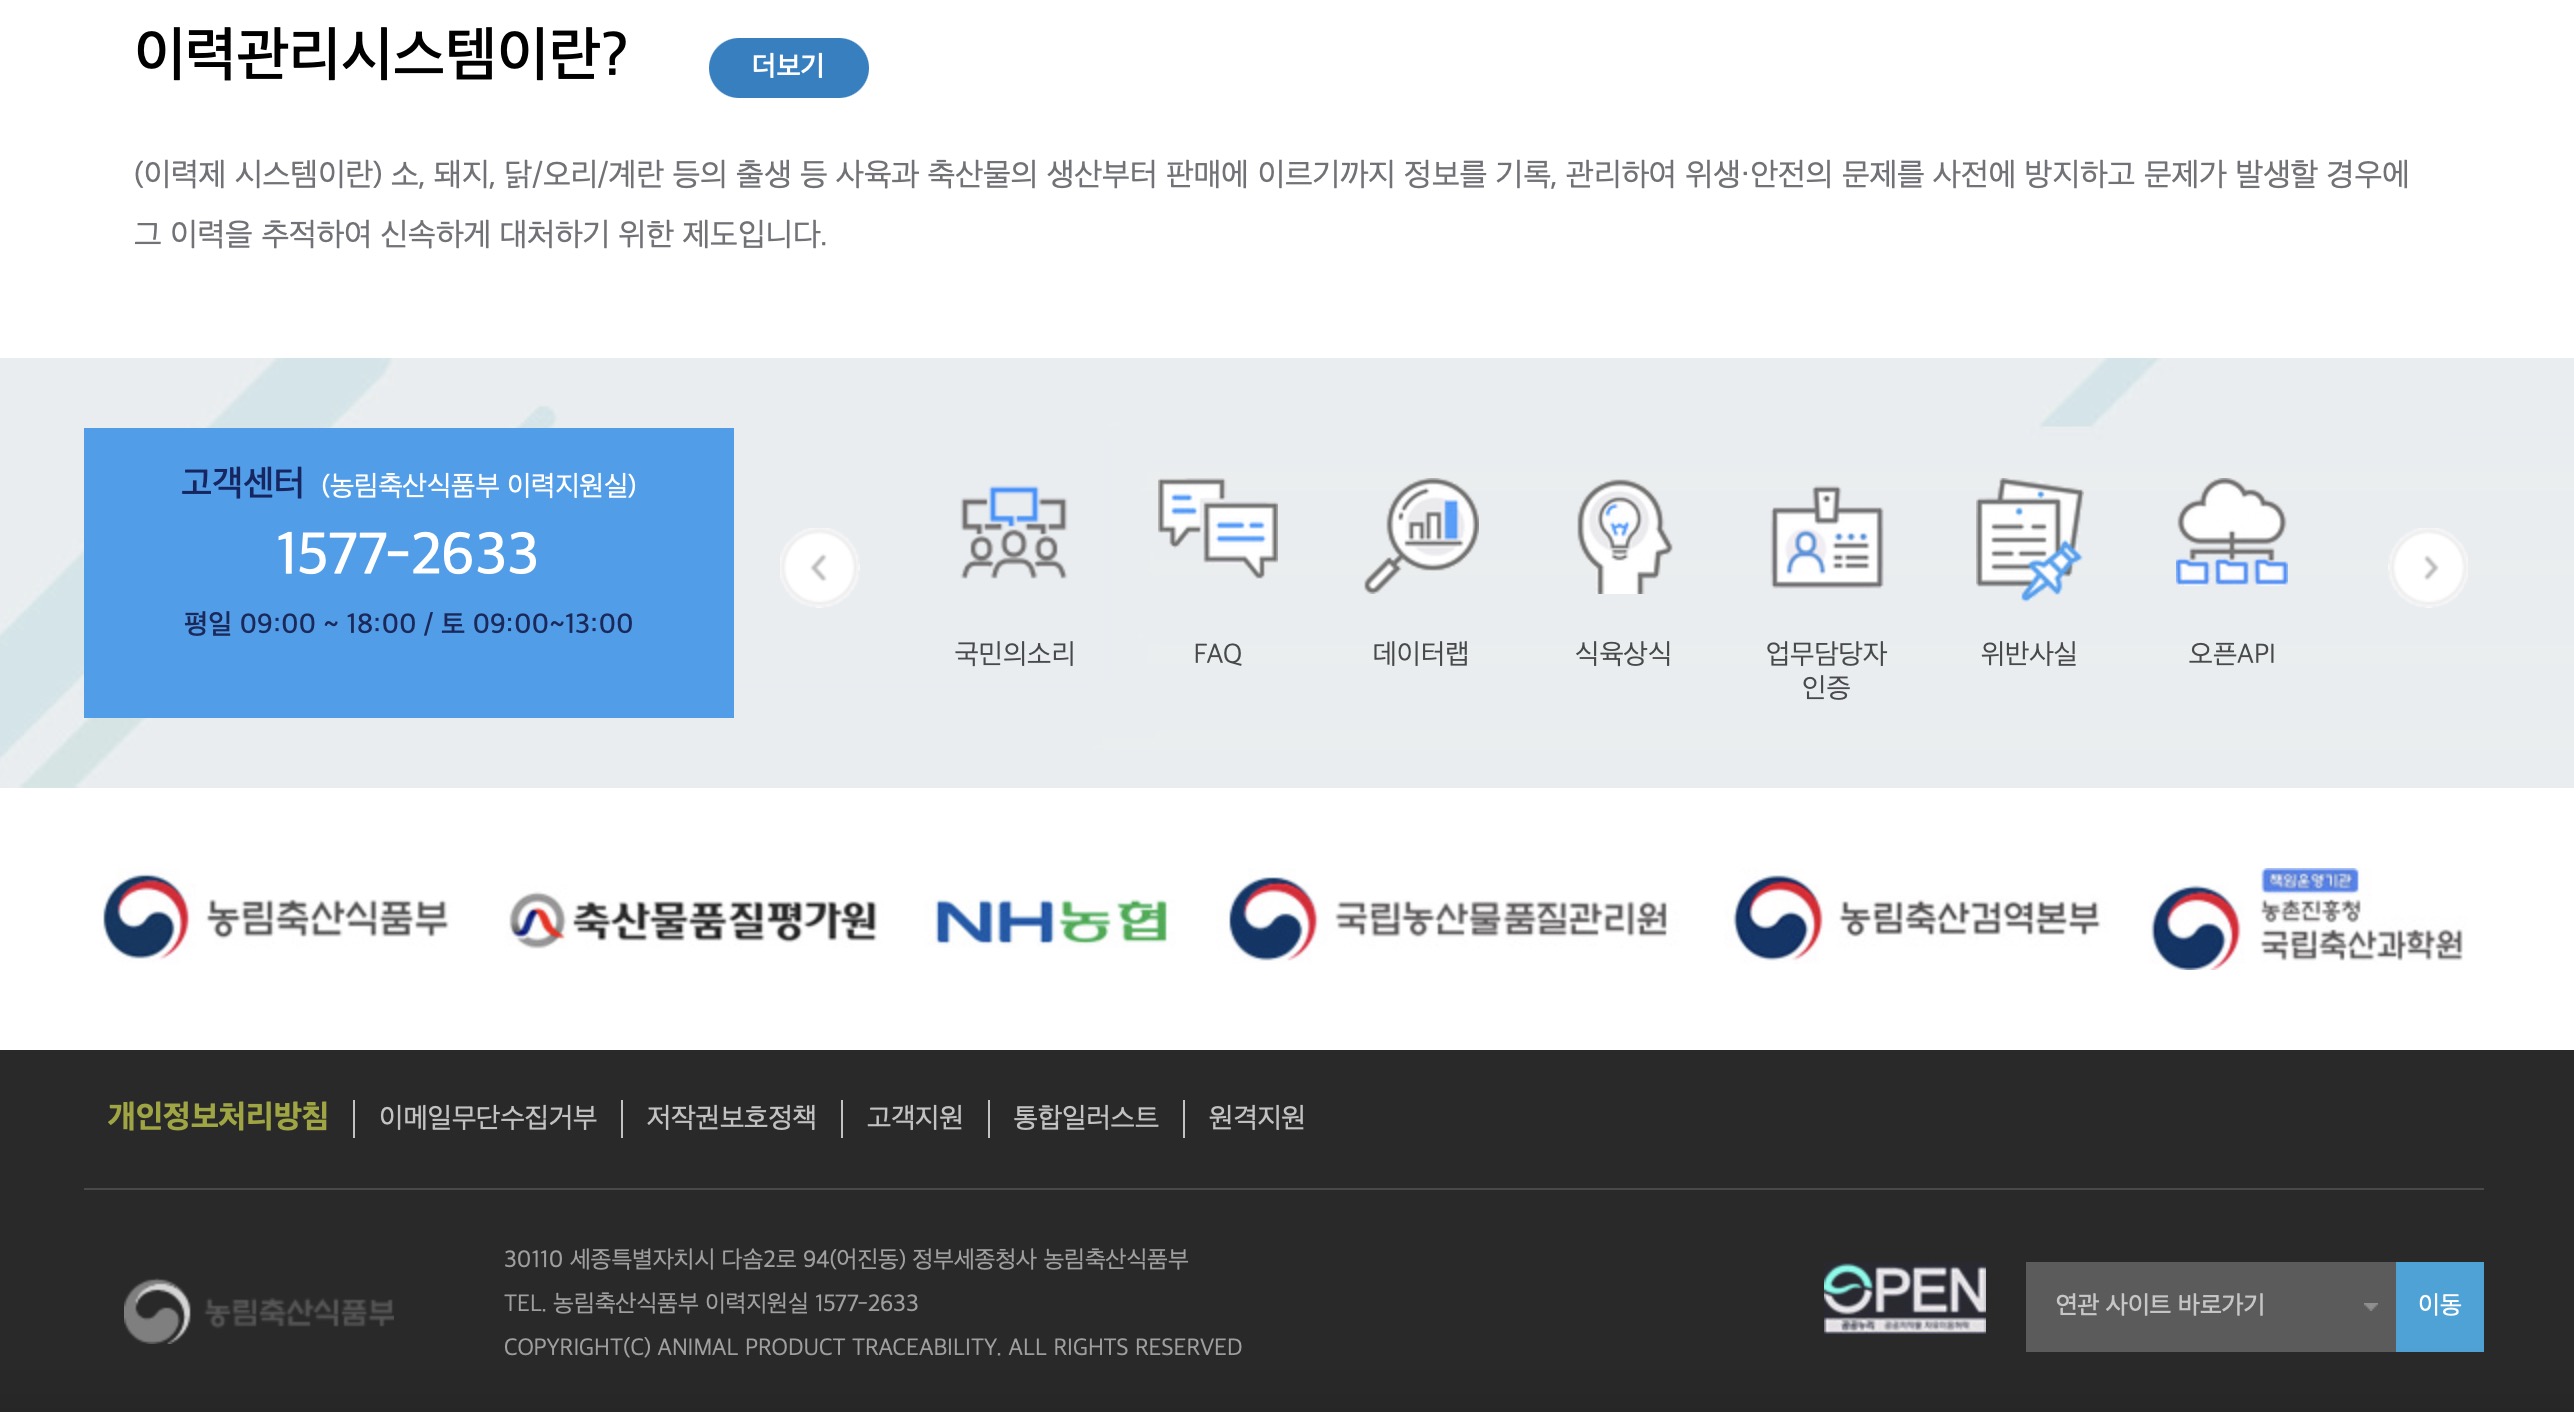Screen dimensions: 2574x1412
Task: Open the 국민의소리 people icon
Action: [x=1014, y=534]
